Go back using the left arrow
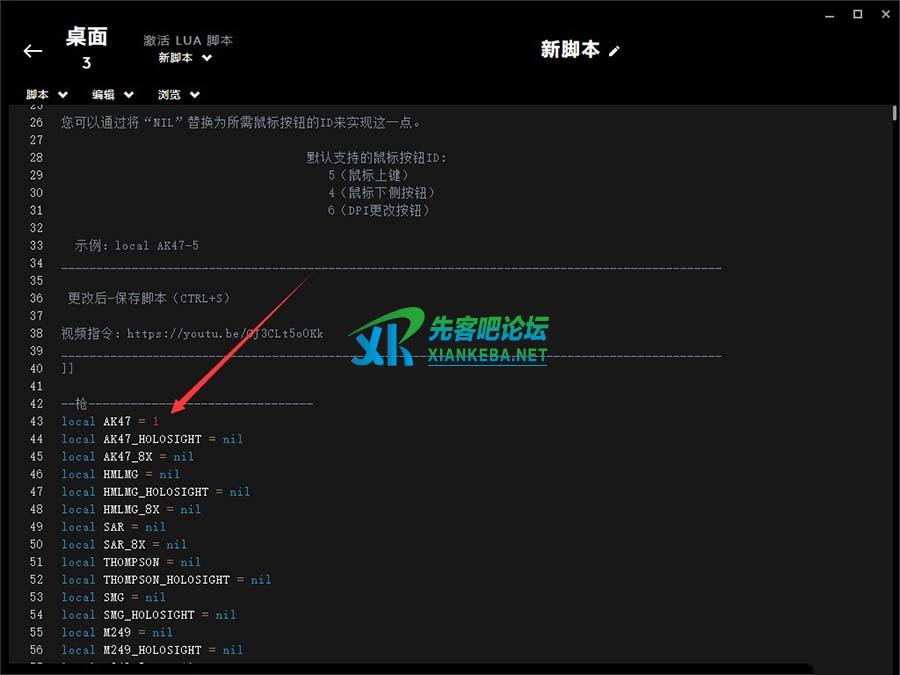This screenshot has height=675, width=900. pos(33,51)
